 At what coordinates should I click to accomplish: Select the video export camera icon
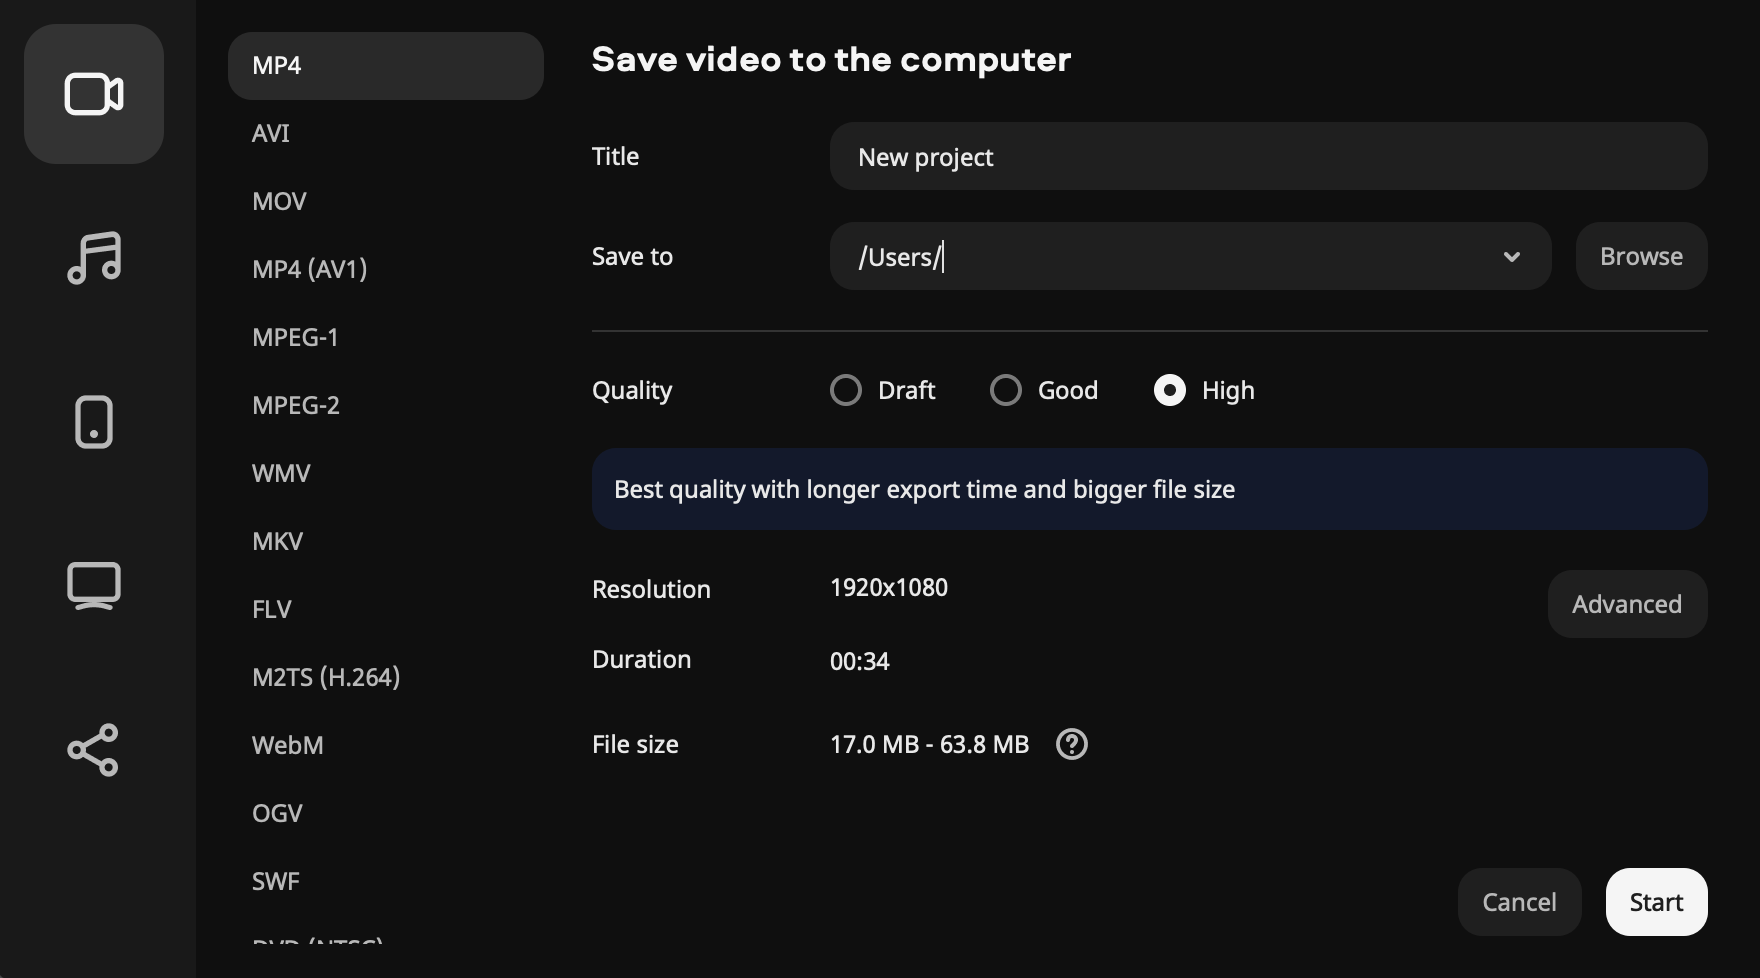point(94,94)
